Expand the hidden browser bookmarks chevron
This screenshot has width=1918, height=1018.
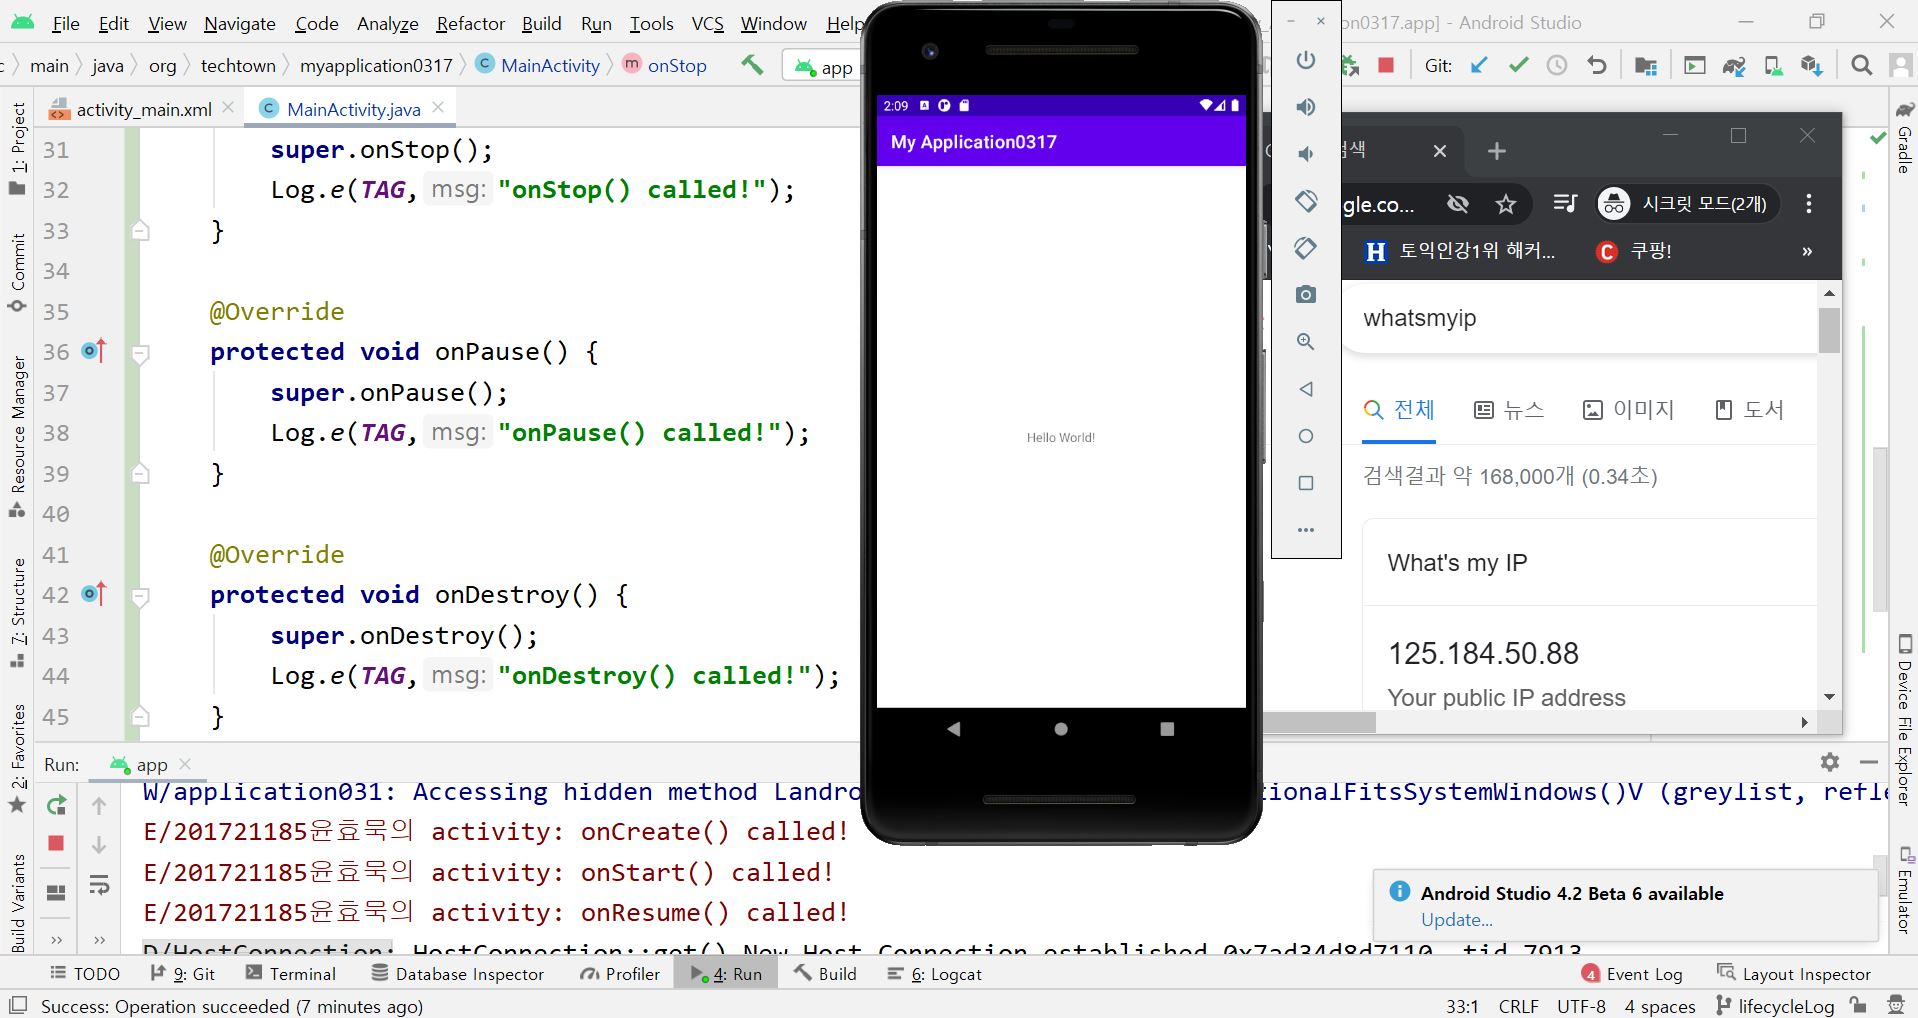click(1806, 251)
